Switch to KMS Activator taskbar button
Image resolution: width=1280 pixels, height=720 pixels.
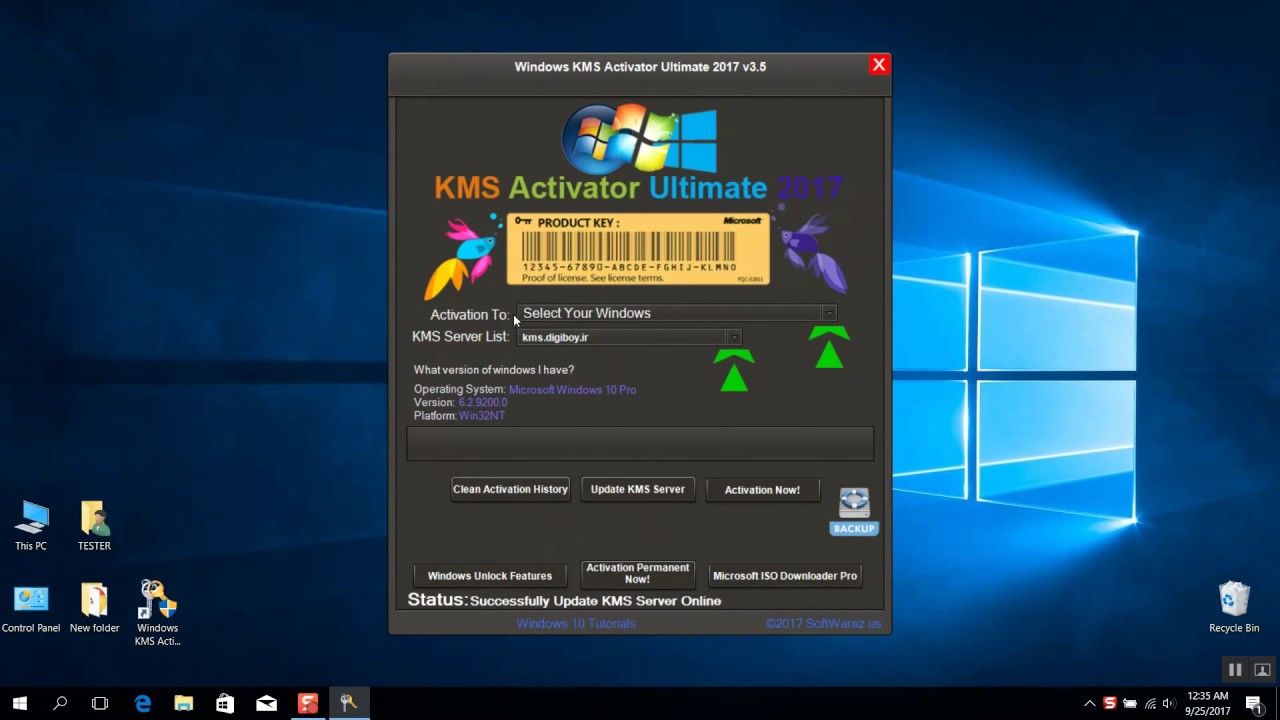point(348,703)
